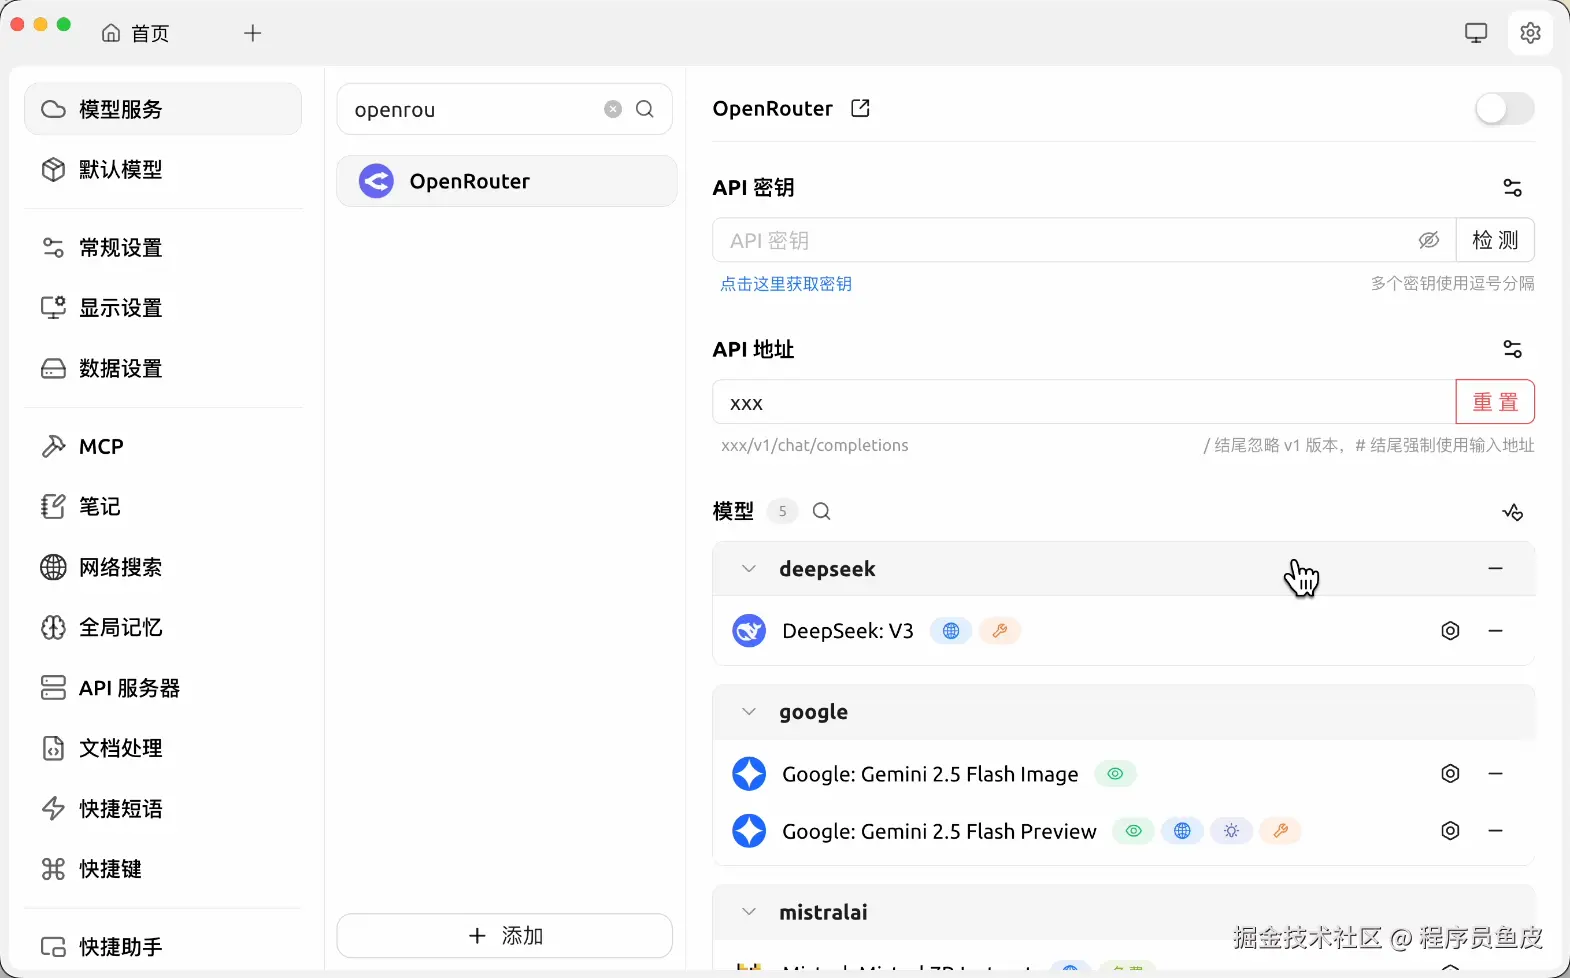The image size is (1570, 978).
Task: Click the provider search magnifier icon
Action: tap(645, 109)
